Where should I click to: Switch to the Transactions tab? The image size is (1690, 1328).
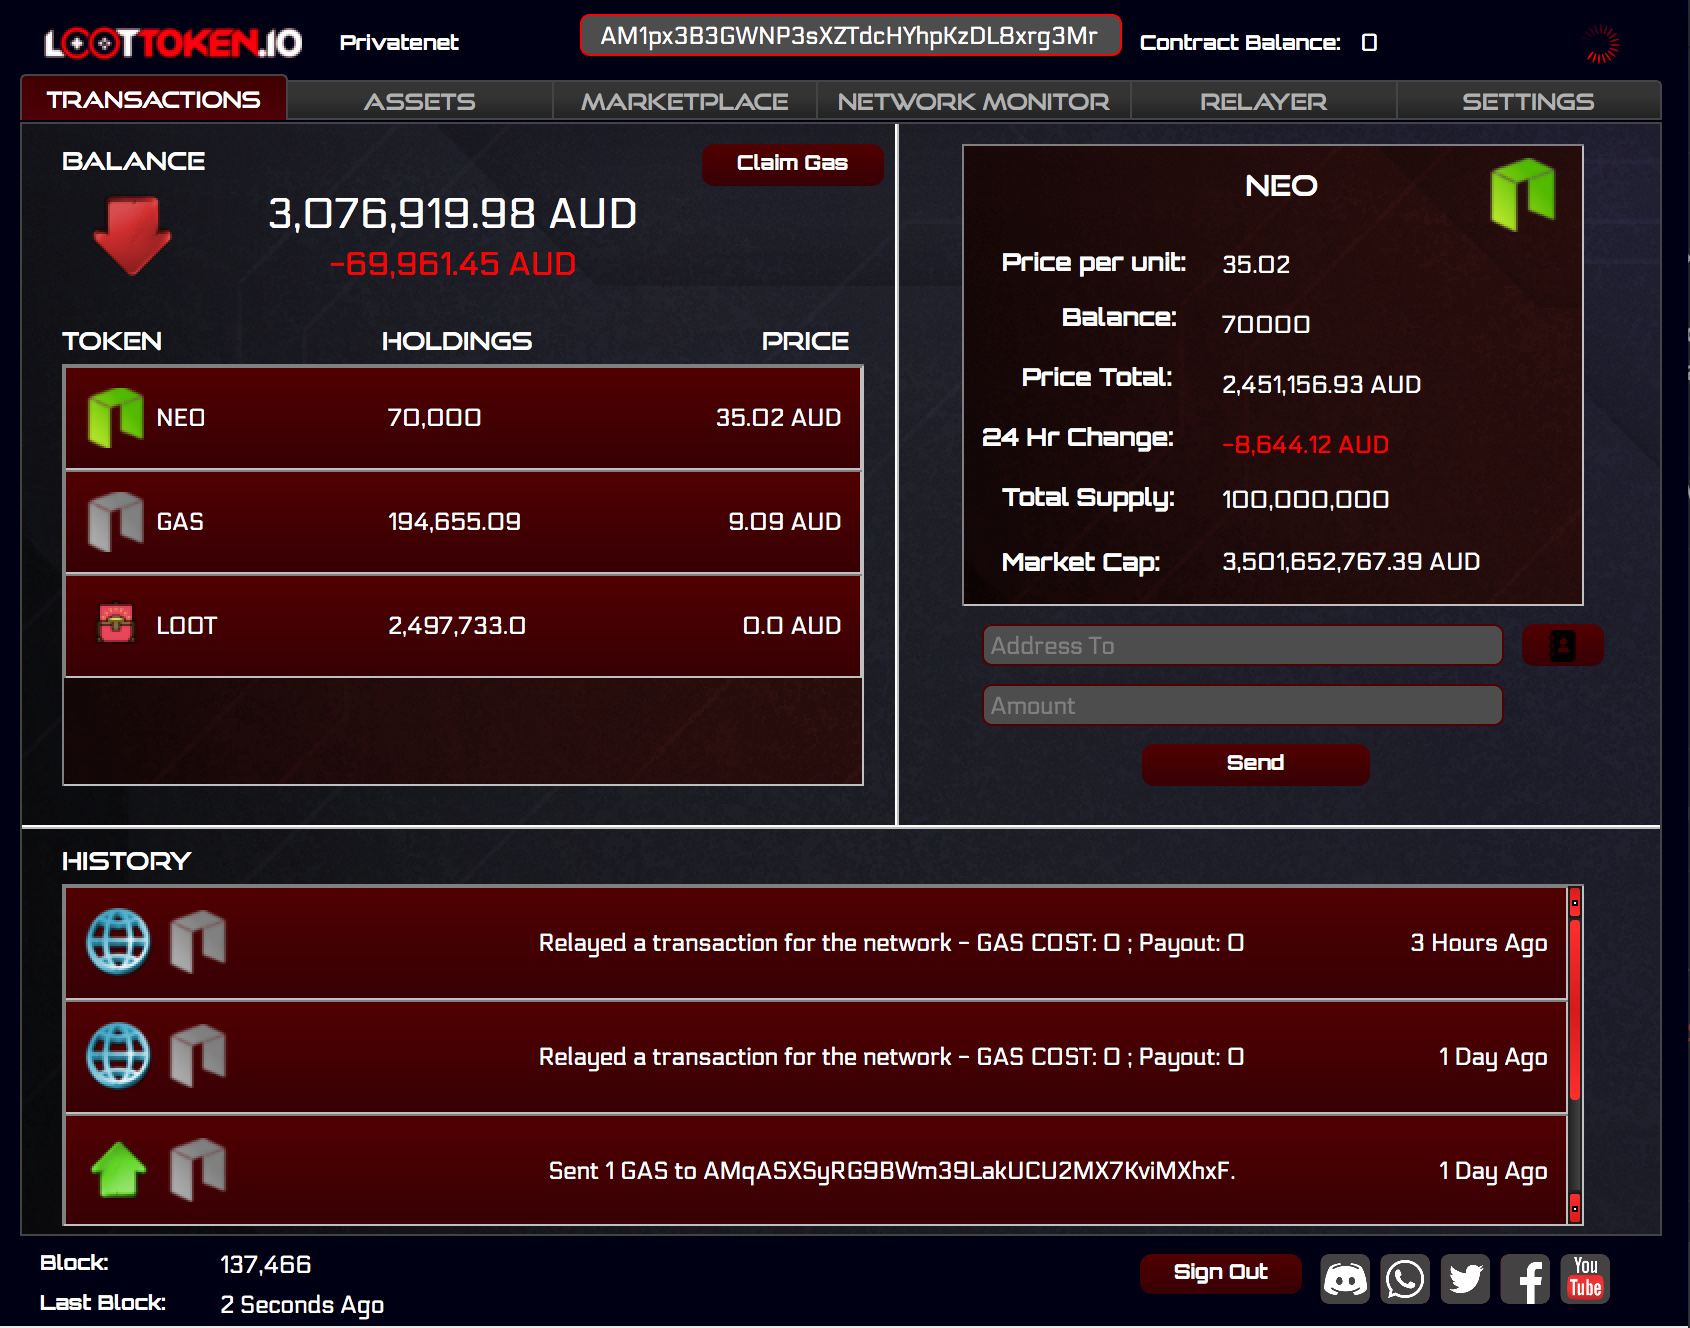pyautogui.click(x=154, y=99)
